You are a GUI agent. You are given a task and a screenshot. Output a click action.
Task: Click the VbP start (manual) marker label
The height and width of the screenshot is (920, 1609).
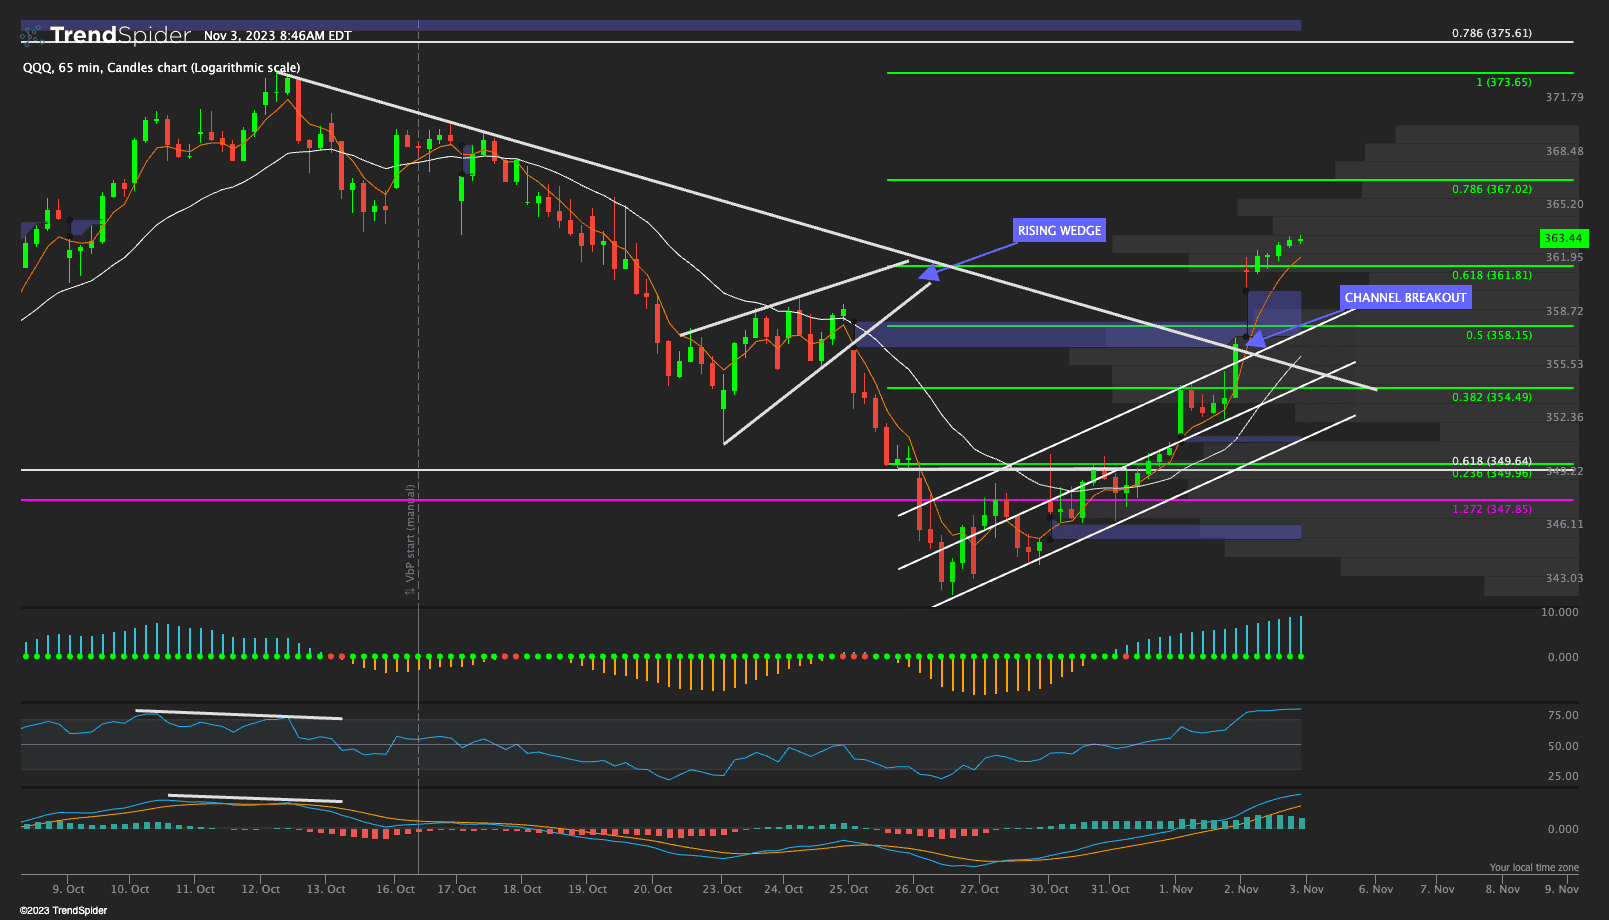(409, 535)
